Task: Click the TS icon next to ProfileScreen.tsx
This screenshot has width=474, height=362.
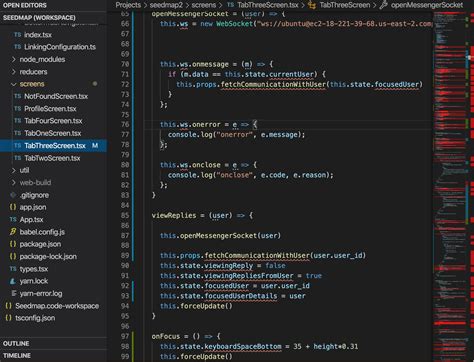Action: (18, 109)
